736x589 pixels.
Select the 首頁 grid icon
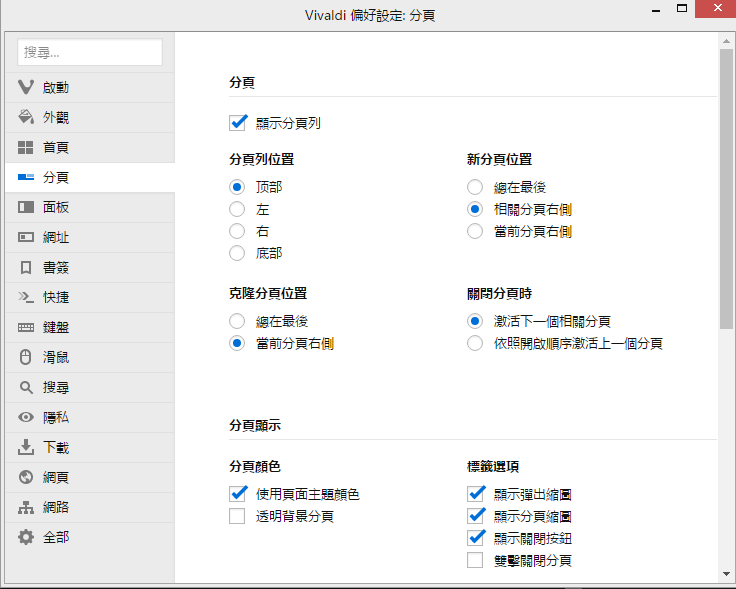[x=26, y=147]
